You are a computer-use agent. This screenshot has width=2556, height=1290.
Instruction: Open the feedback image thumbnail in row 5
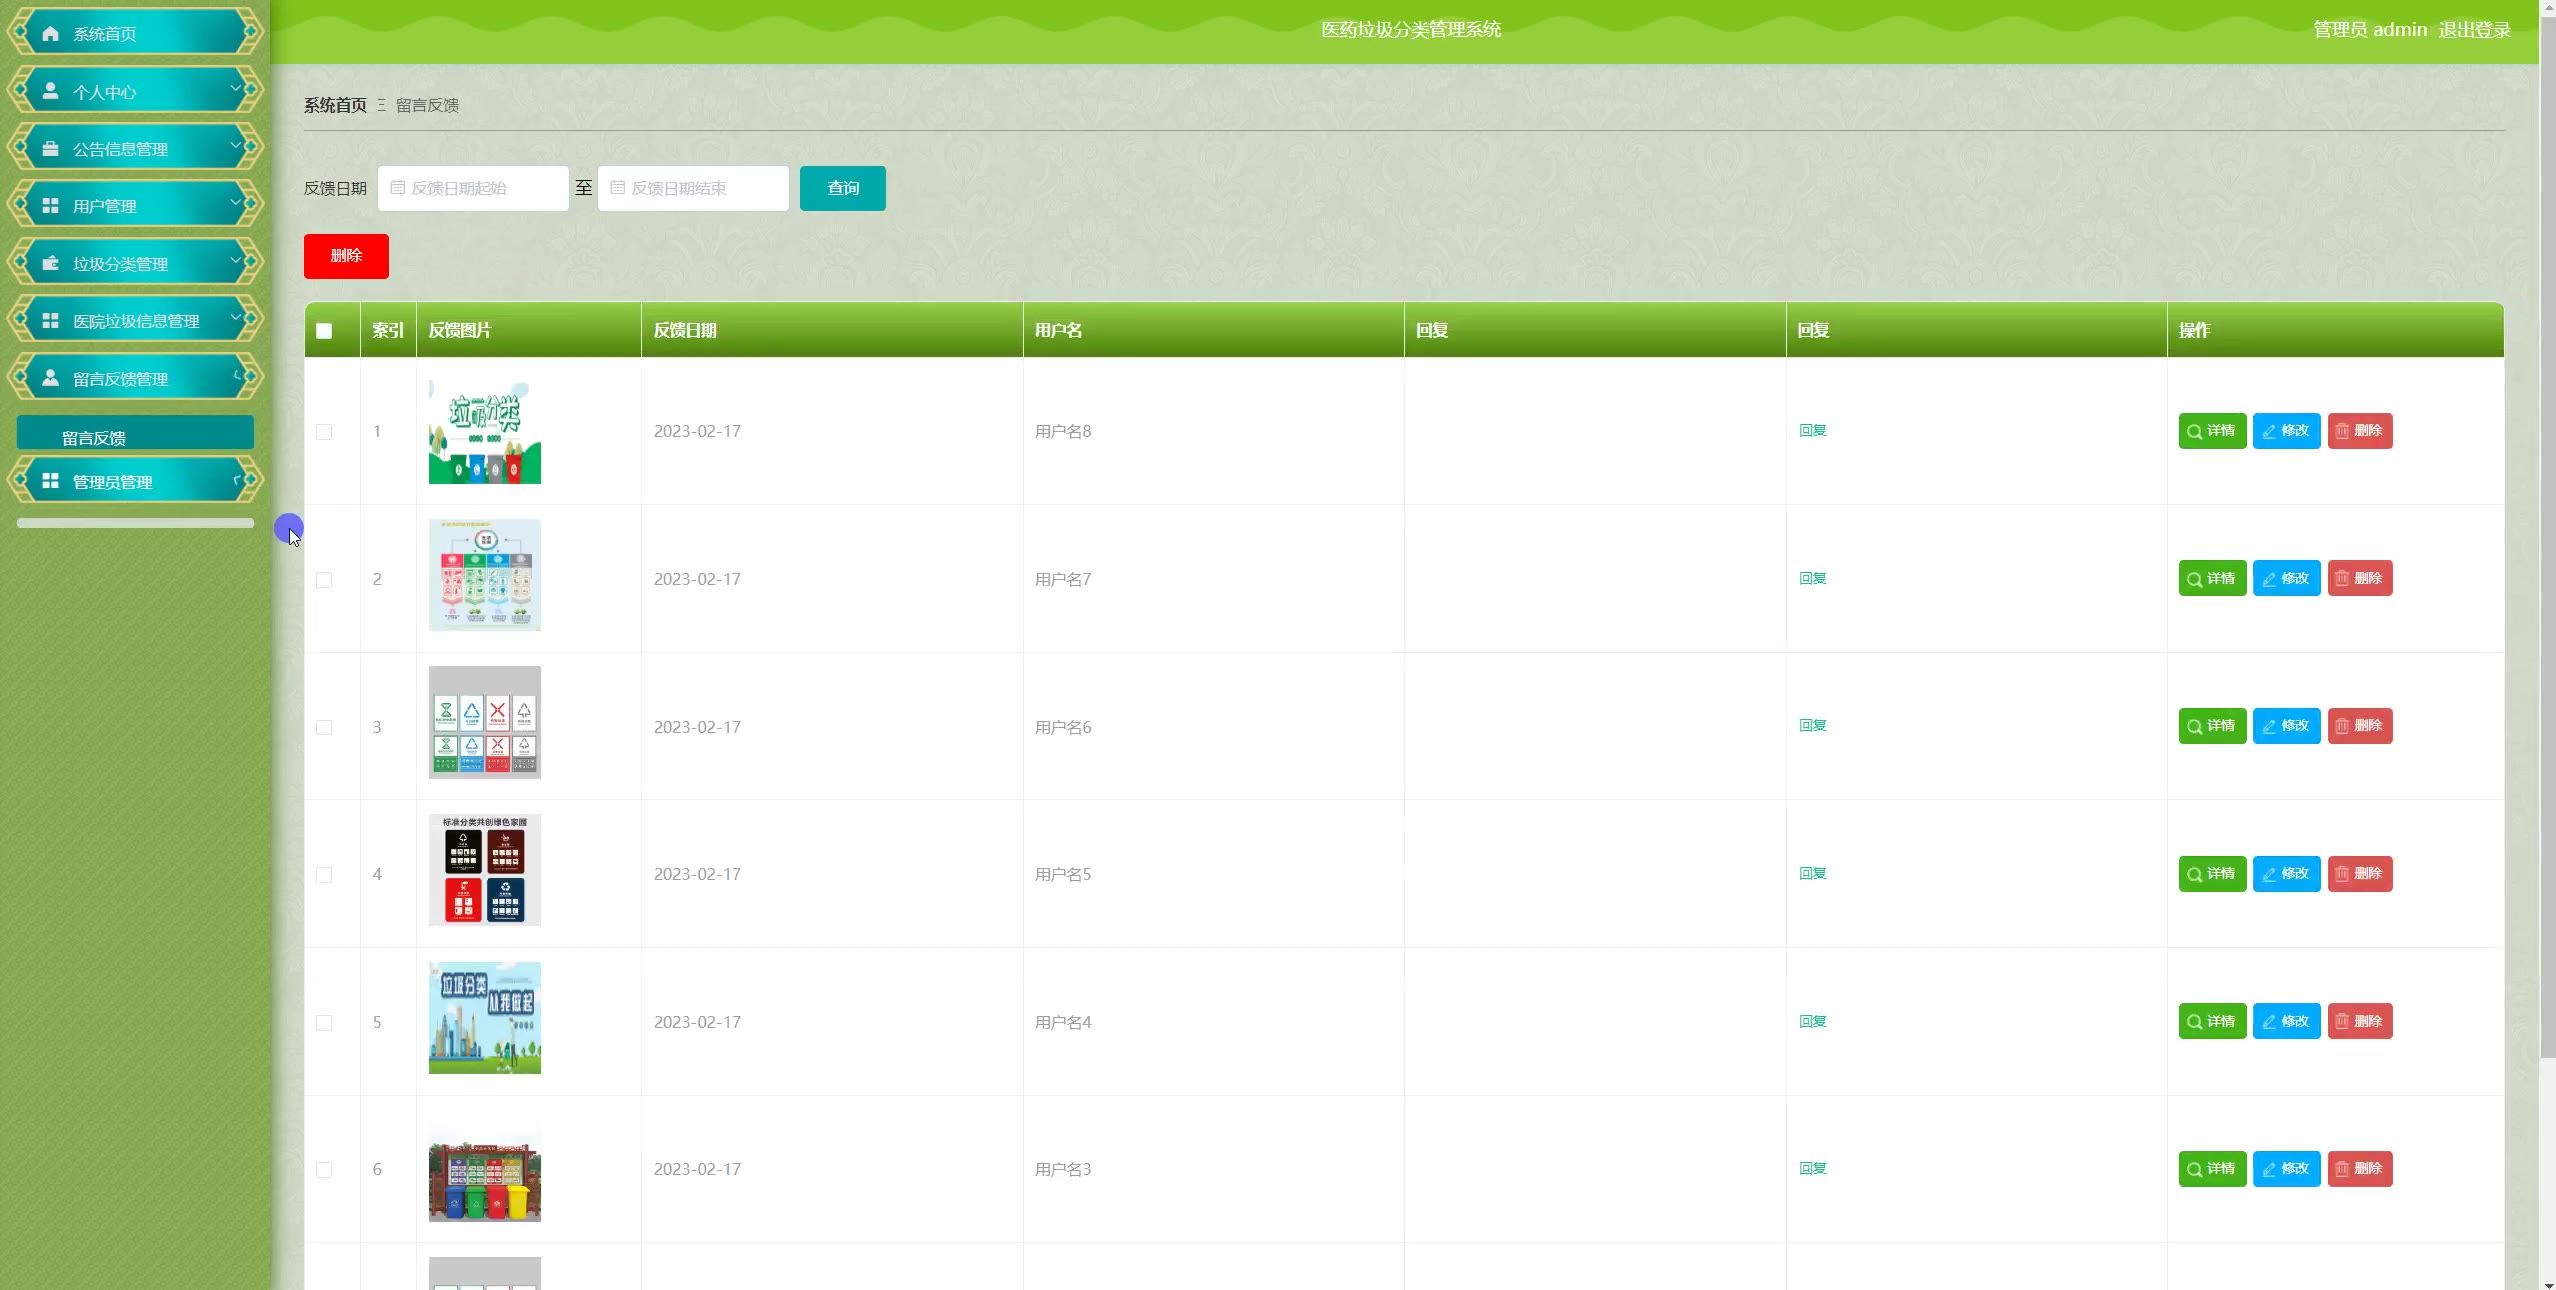pyautogui.click(x=485, y=1018)
